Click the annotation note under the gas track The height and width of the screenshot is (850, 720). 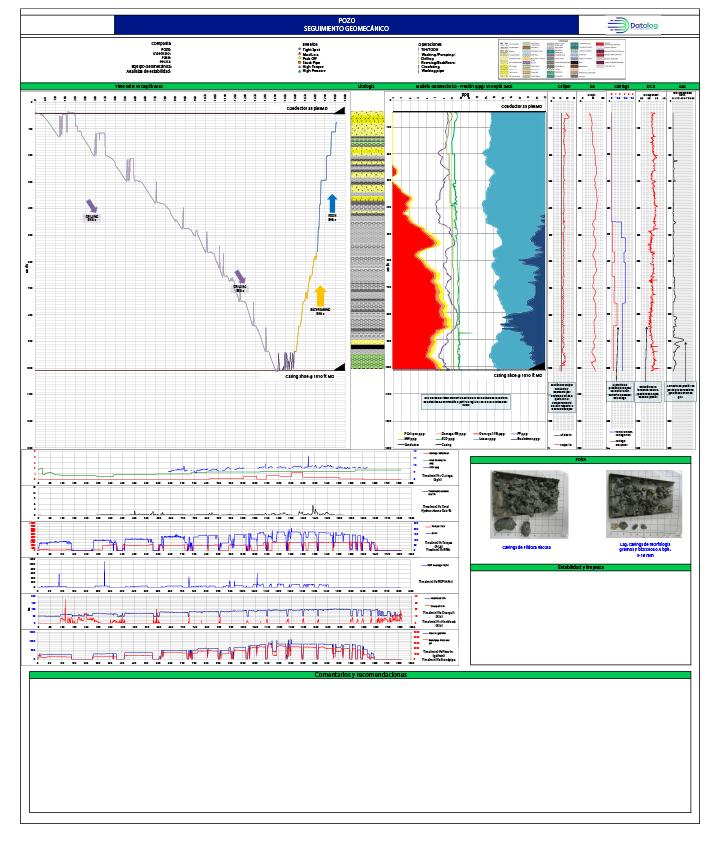[x=681, y=391]
